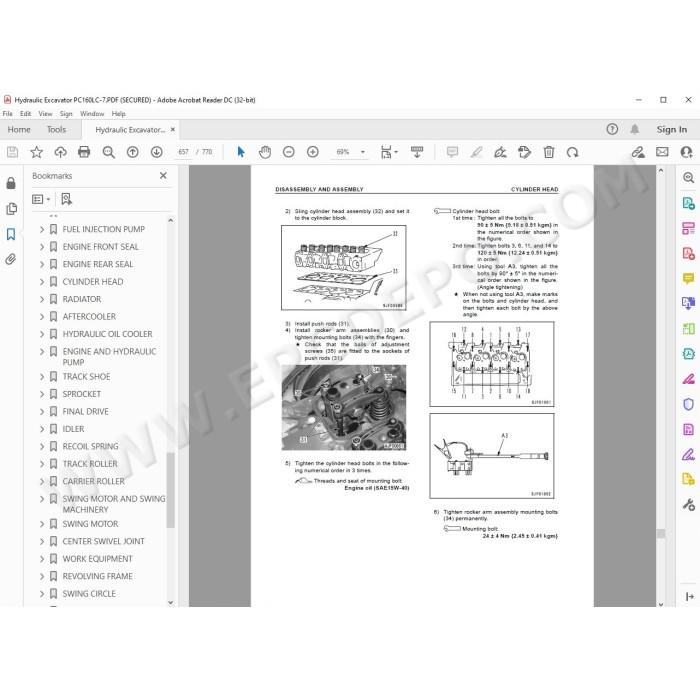Zoom in with plus icon

pos(313,152)
